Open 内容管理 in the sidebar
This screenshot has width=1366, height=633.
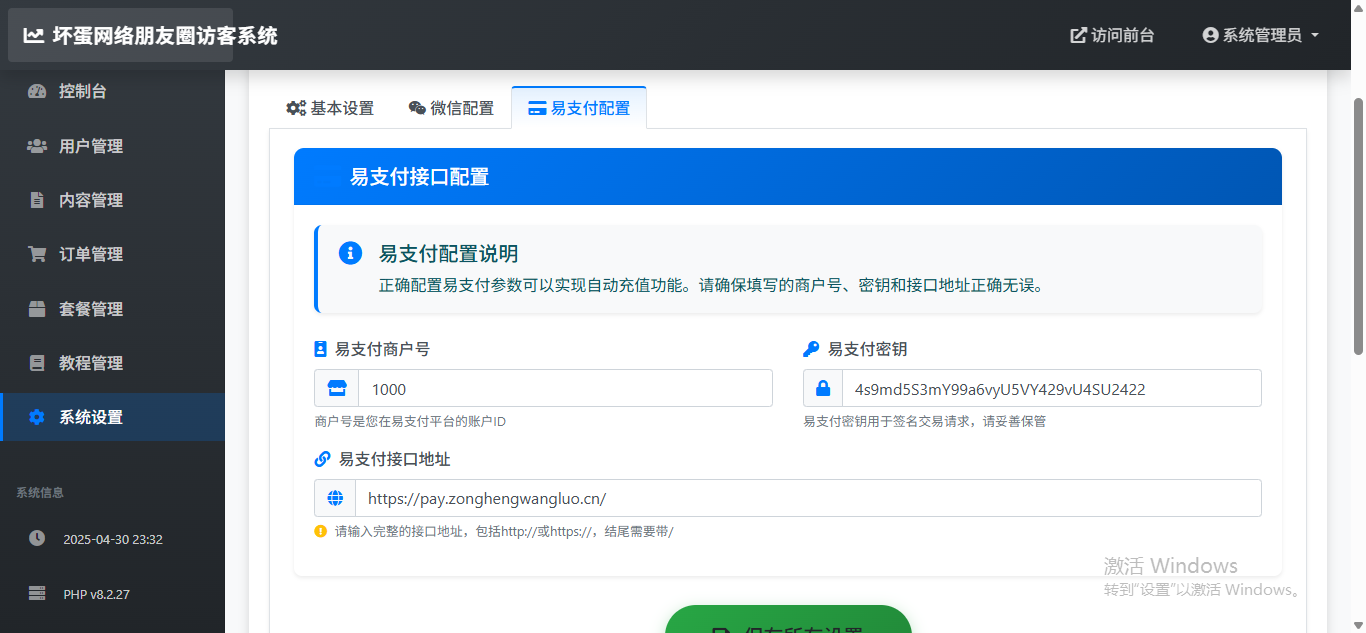click(112, 200)
